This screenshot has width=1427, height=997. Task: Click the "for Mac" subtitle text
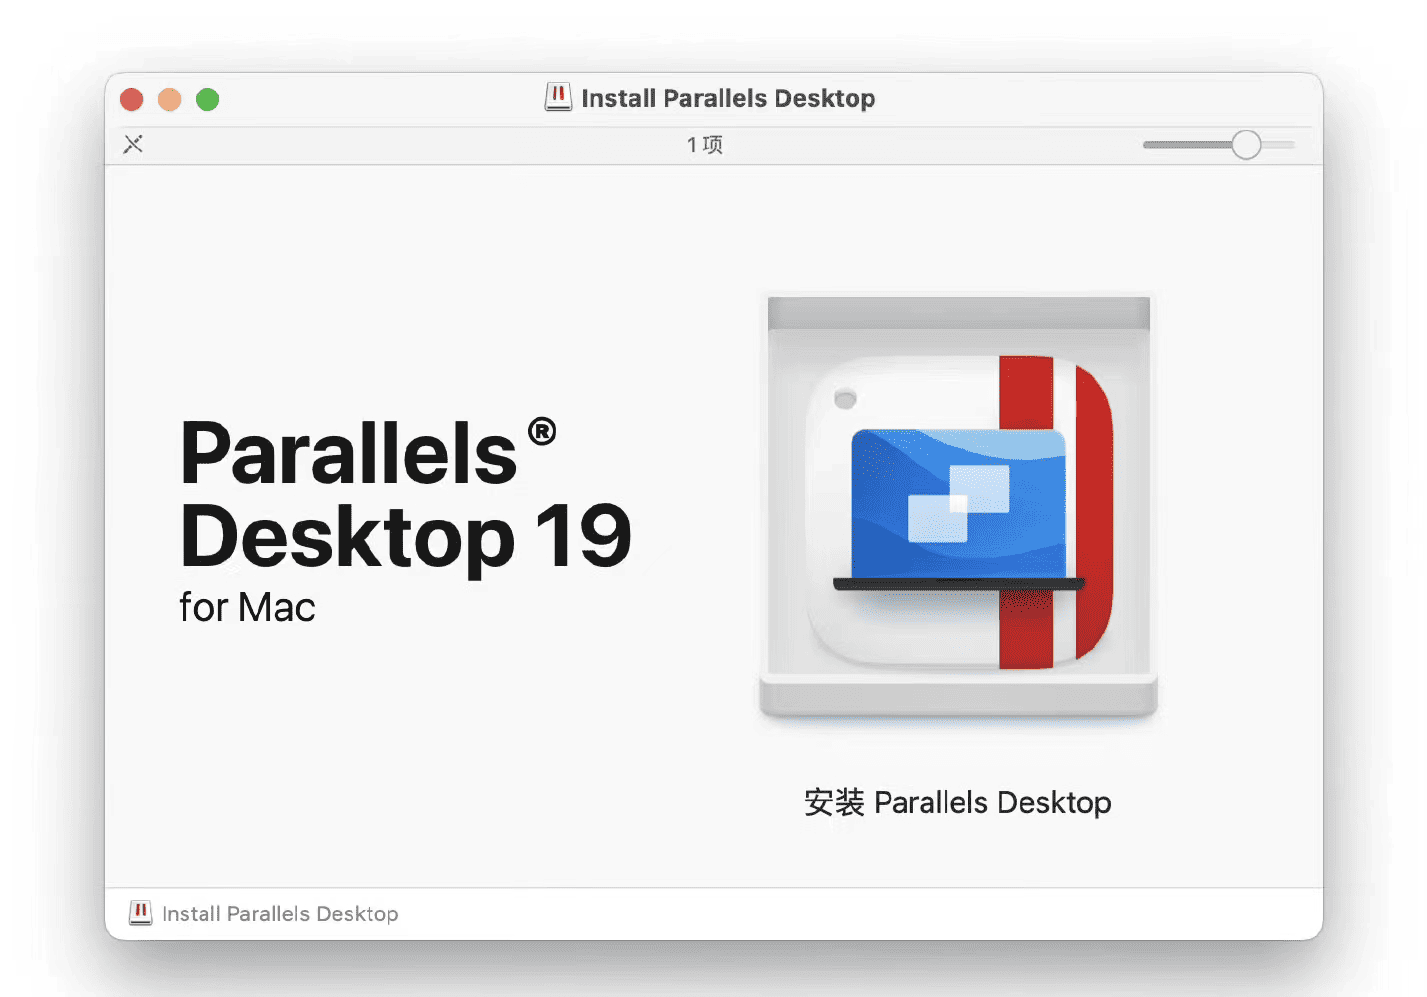(x=247, y=608)
